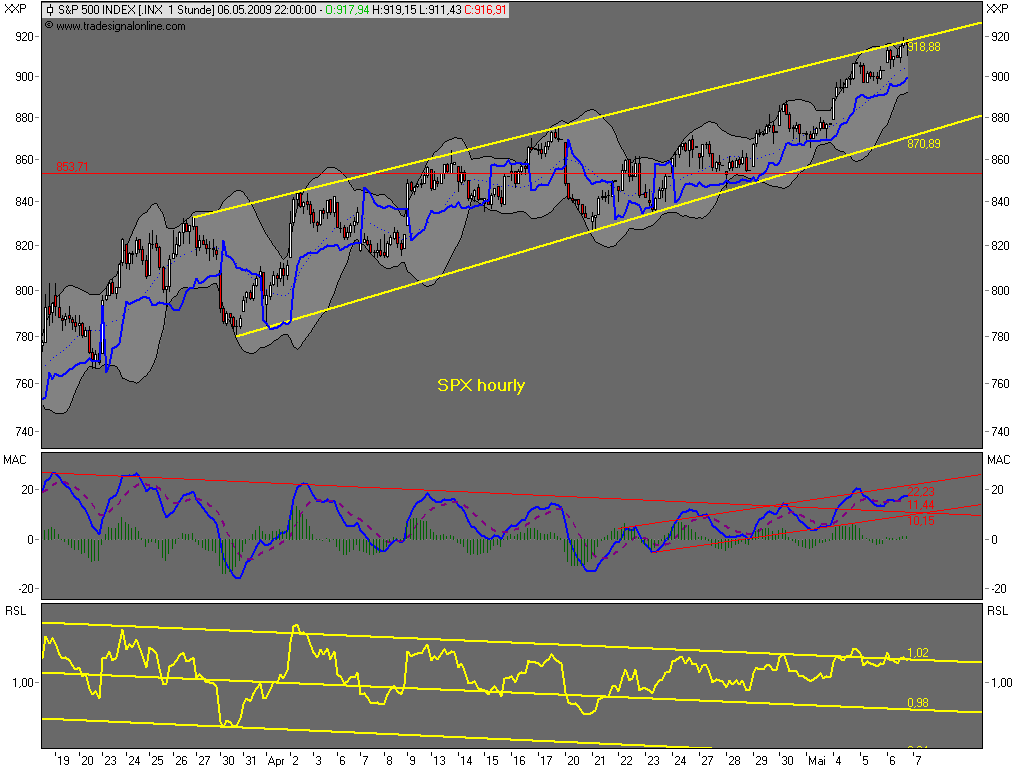Viewport: 1024px width, 768px height.
Task: Click the '26 date label on the time axis
Action: (x=180, y=761)
